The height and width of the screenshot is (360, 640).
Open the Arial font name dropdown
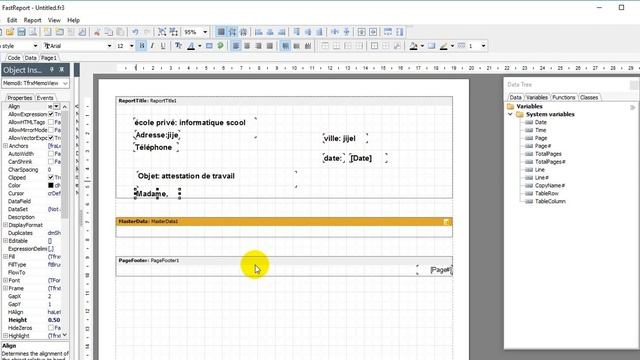tap(109, 46)
